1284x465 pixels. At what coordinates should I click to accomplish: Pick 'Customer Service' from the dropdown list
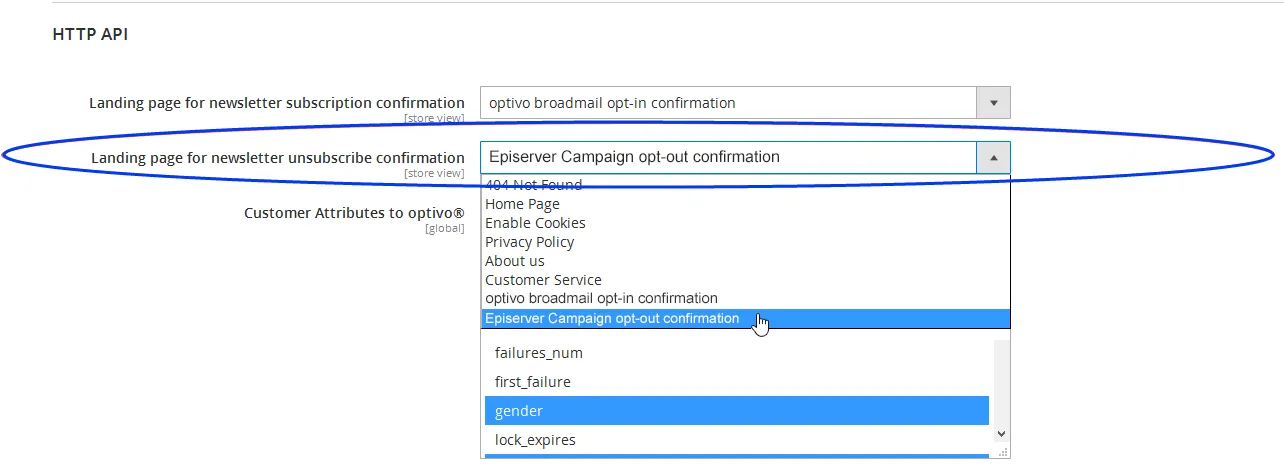click(x=745, y=280)
